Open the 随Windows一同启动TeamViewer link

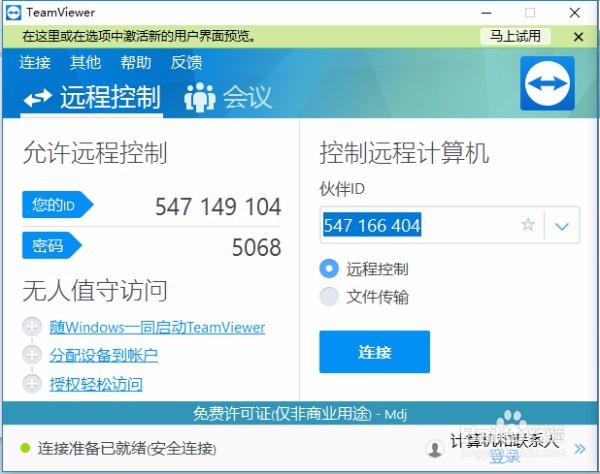(x=157, y=327)
